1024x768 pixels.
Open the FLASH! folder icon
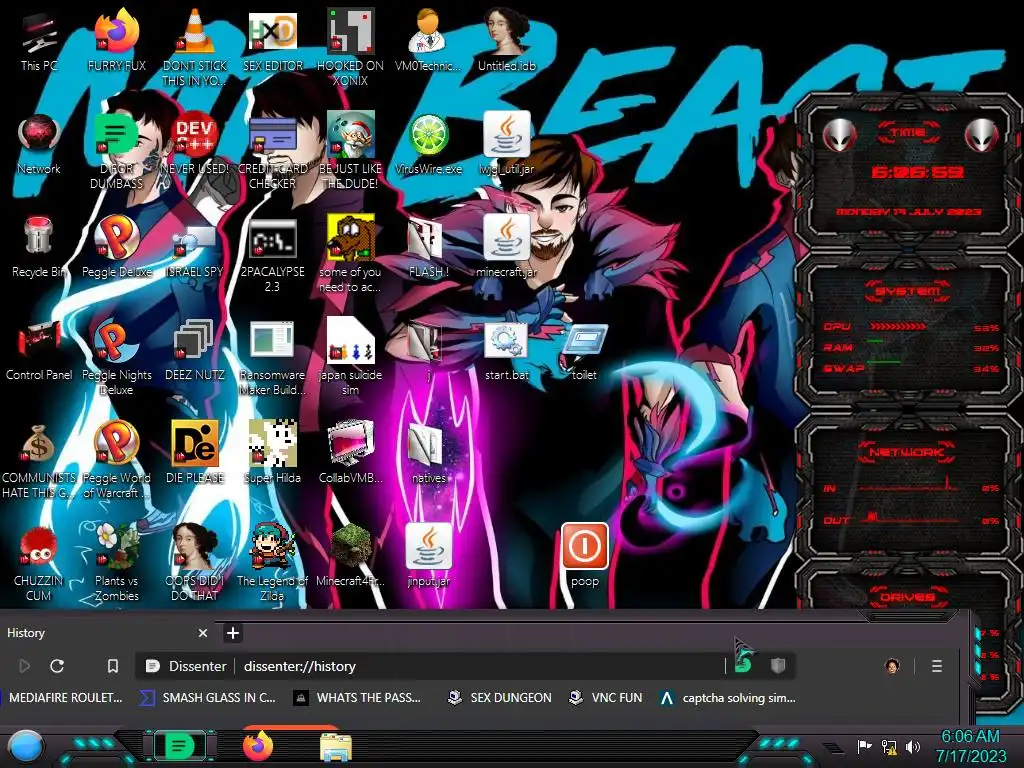[x=428, y=248]
